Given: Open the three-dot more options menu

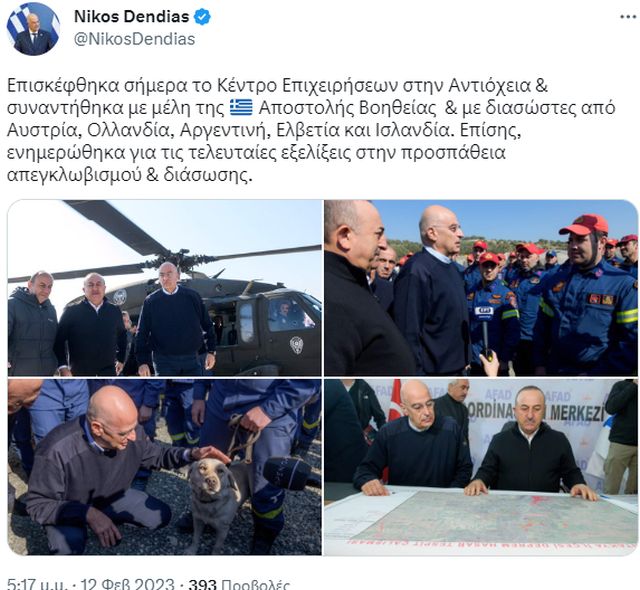Looking at the screenshot, I should [x=628, y=17].
